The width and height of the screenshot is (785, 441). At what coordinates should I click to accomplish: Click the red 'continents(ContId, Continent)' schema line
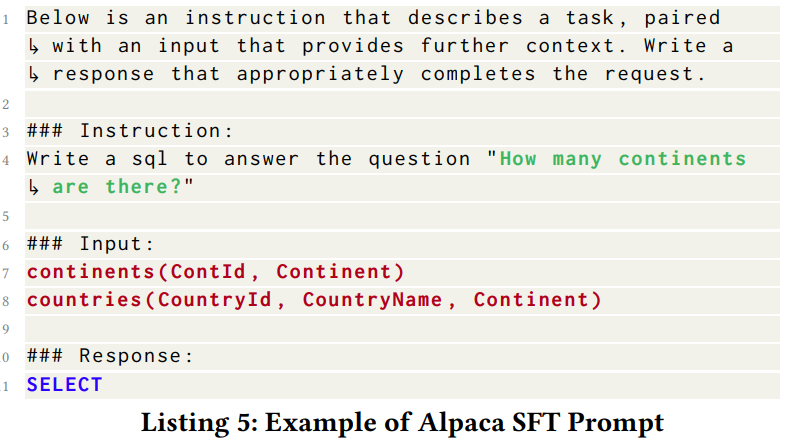coord(215,272)
